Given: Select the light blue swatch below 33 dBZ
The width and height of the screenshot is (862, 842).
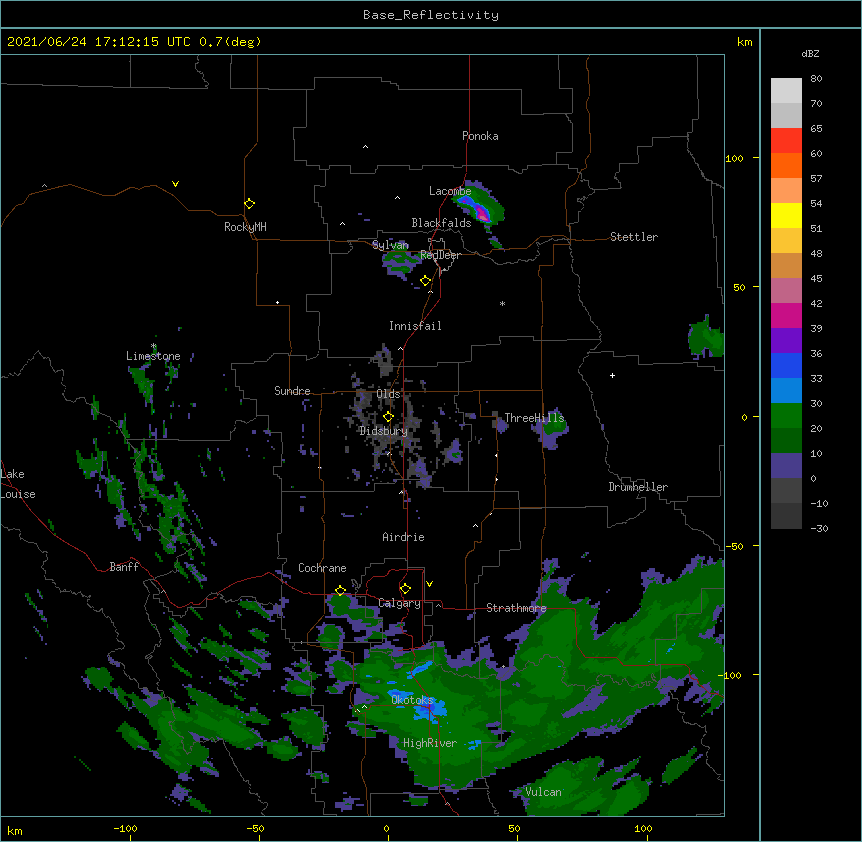Looking at the screenshot, I should coord(786,391).
